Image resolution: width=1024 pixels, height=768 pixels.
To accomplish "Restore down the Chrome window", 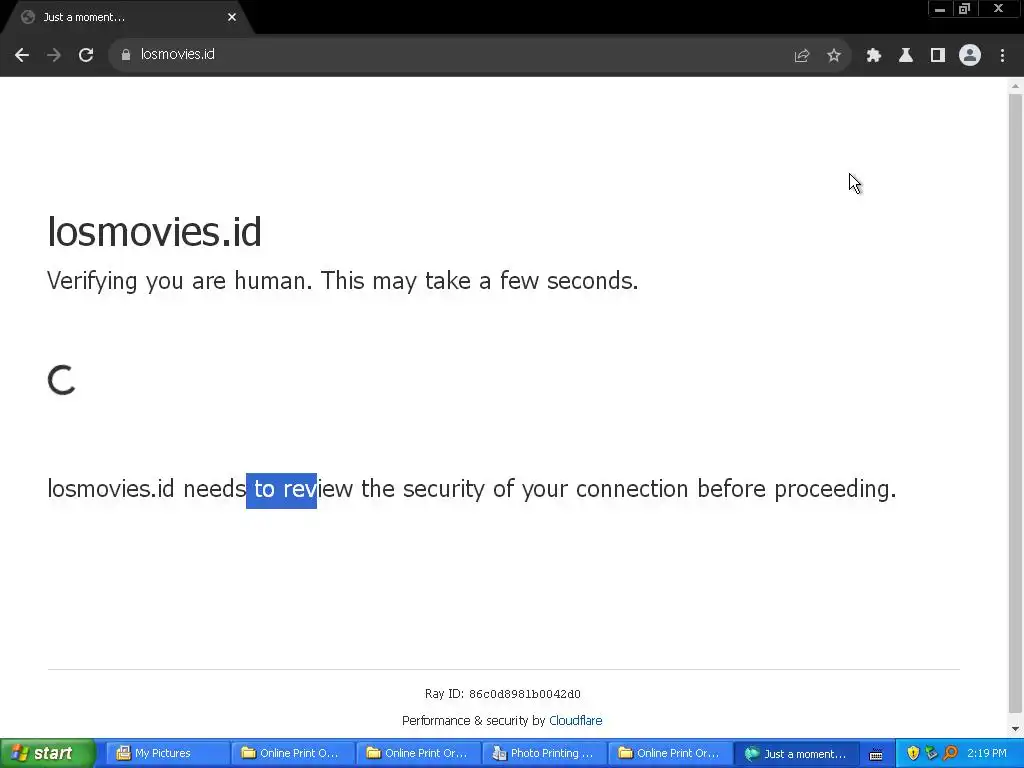I will click(x=965, y=9).
